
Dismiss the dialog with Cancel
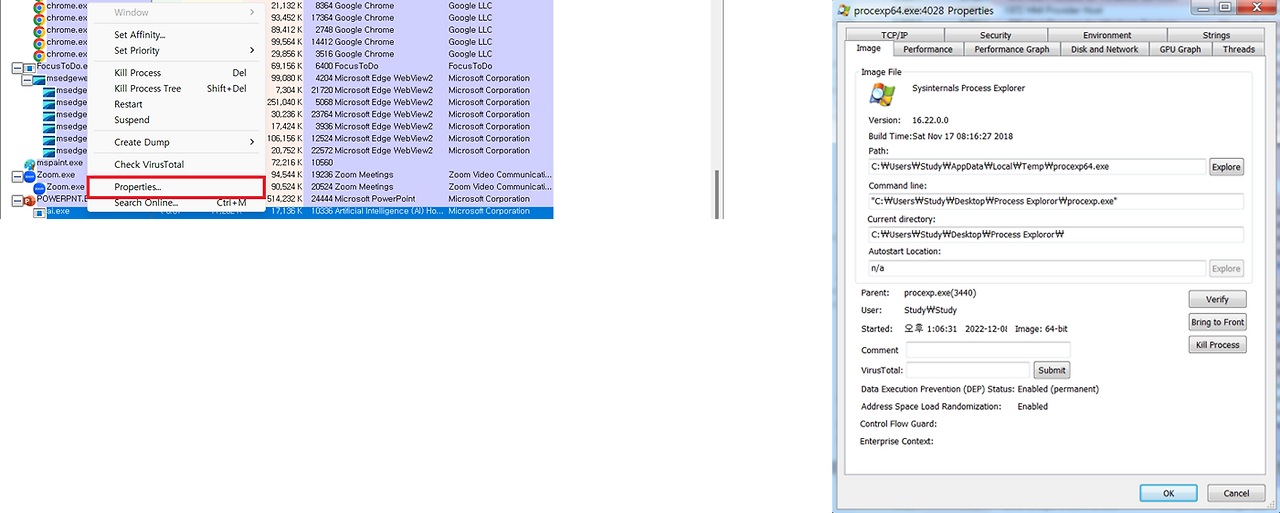pos(1236,493)
